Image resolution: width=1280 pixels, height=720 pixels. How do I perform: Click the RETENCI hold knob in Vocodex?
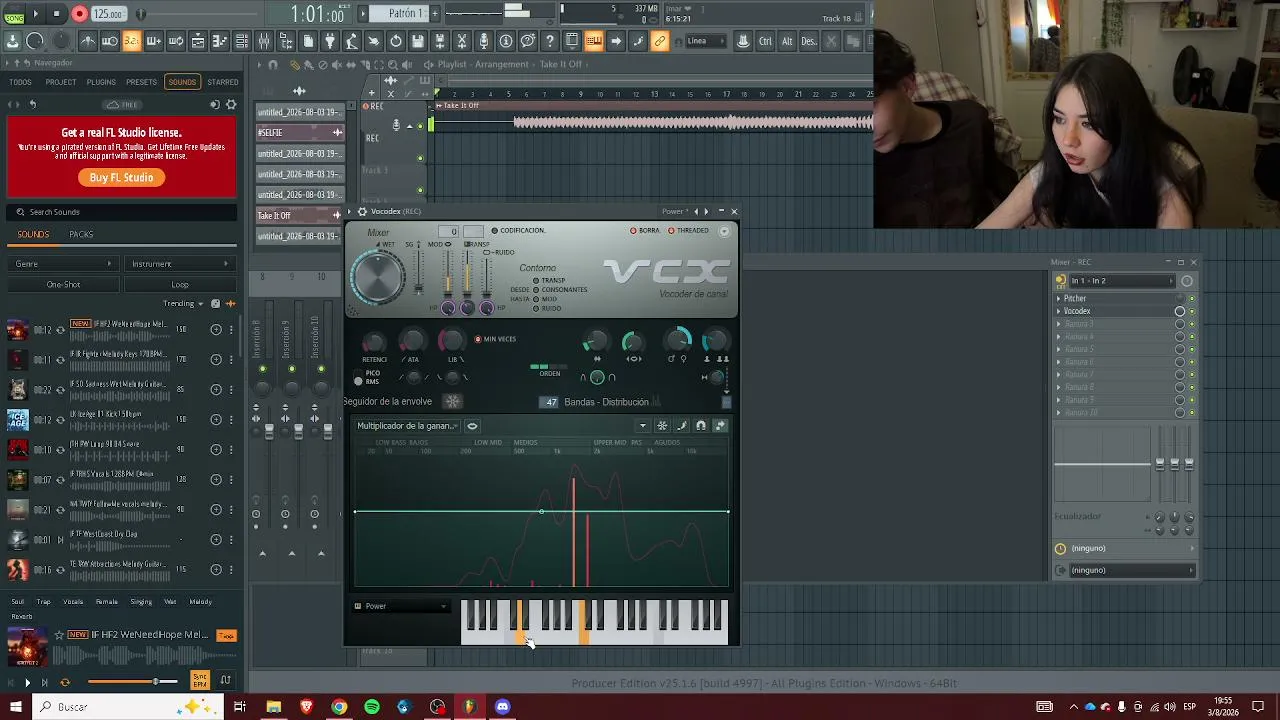click(x=374, y=343)
